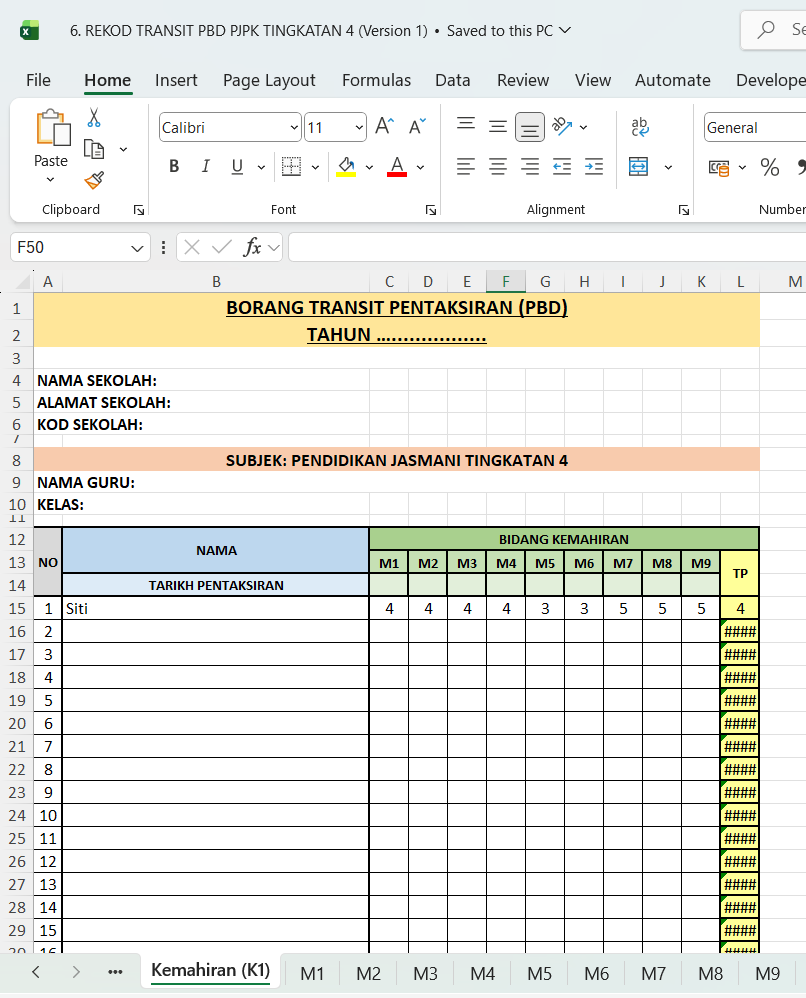Click the Wrap Text icon

(x=640, y=127)
